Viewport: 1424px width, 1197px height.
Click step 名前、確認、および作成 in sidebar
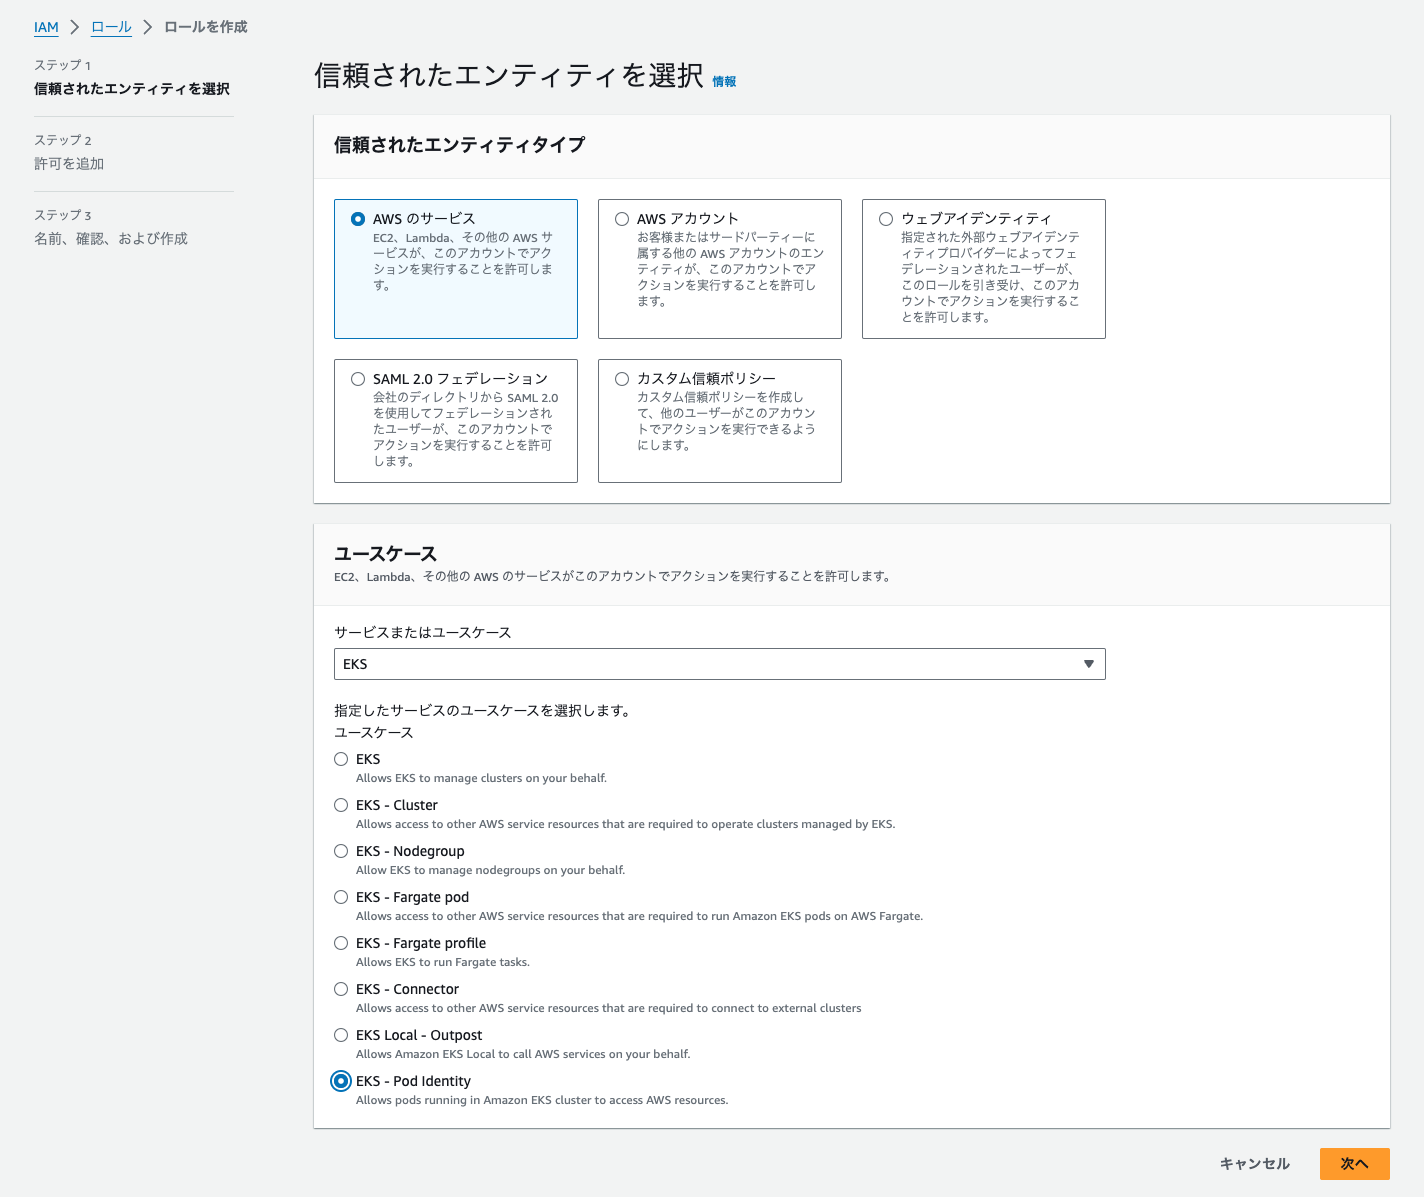111,239
